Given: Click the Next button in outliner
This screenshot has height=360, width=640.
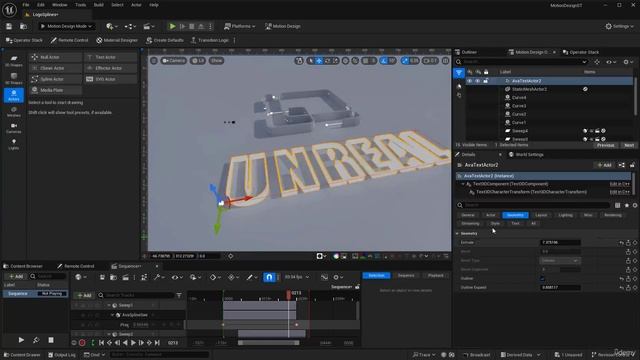Looking at the screenshot, I should pos(629,145).
